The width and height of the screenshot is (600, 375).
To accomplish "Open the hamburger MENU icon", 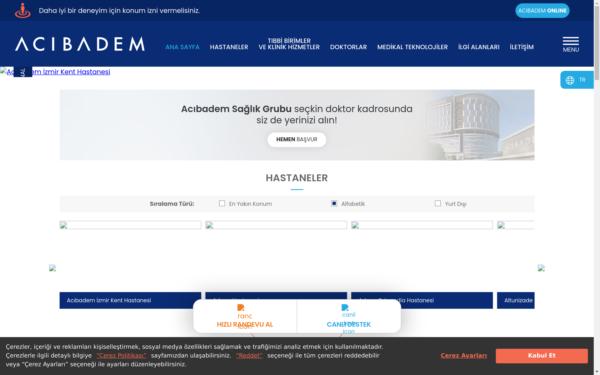I will pos(571,44).
